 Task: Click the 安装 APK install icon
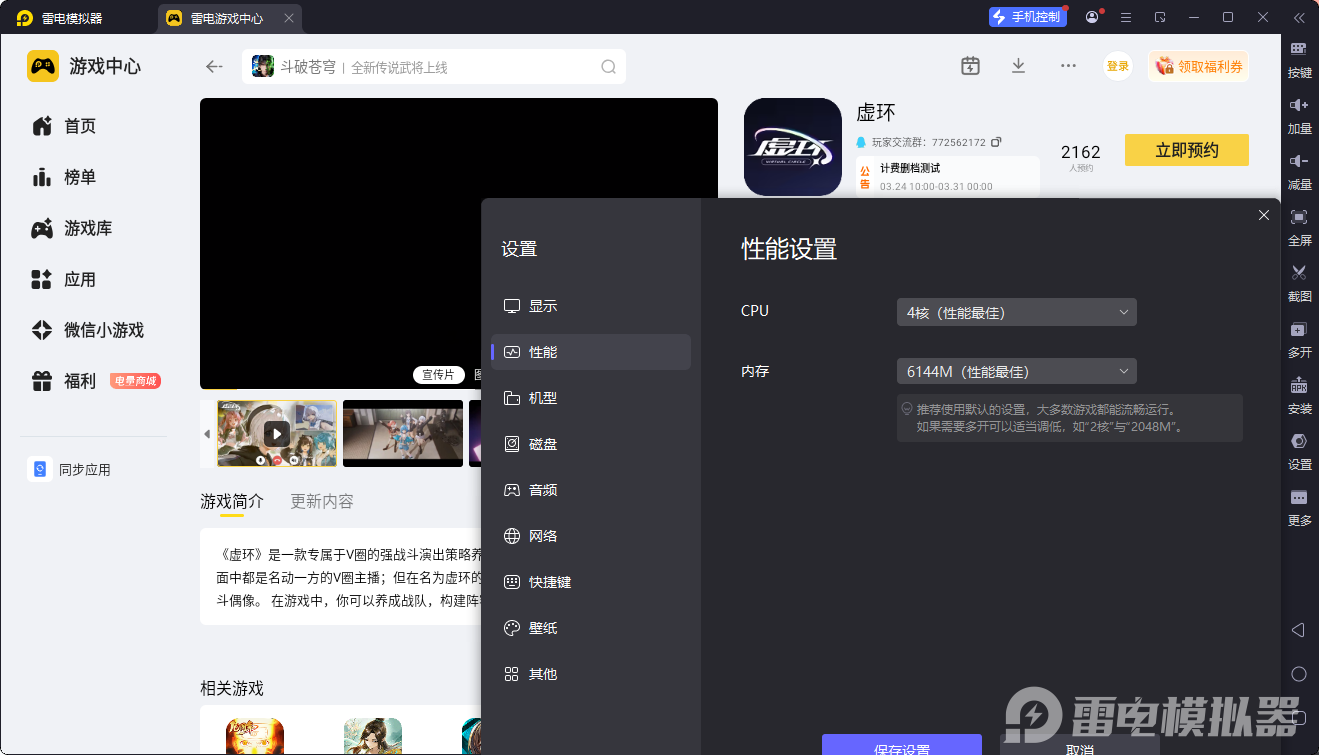pyautogui.click(x=1299, y=386)
